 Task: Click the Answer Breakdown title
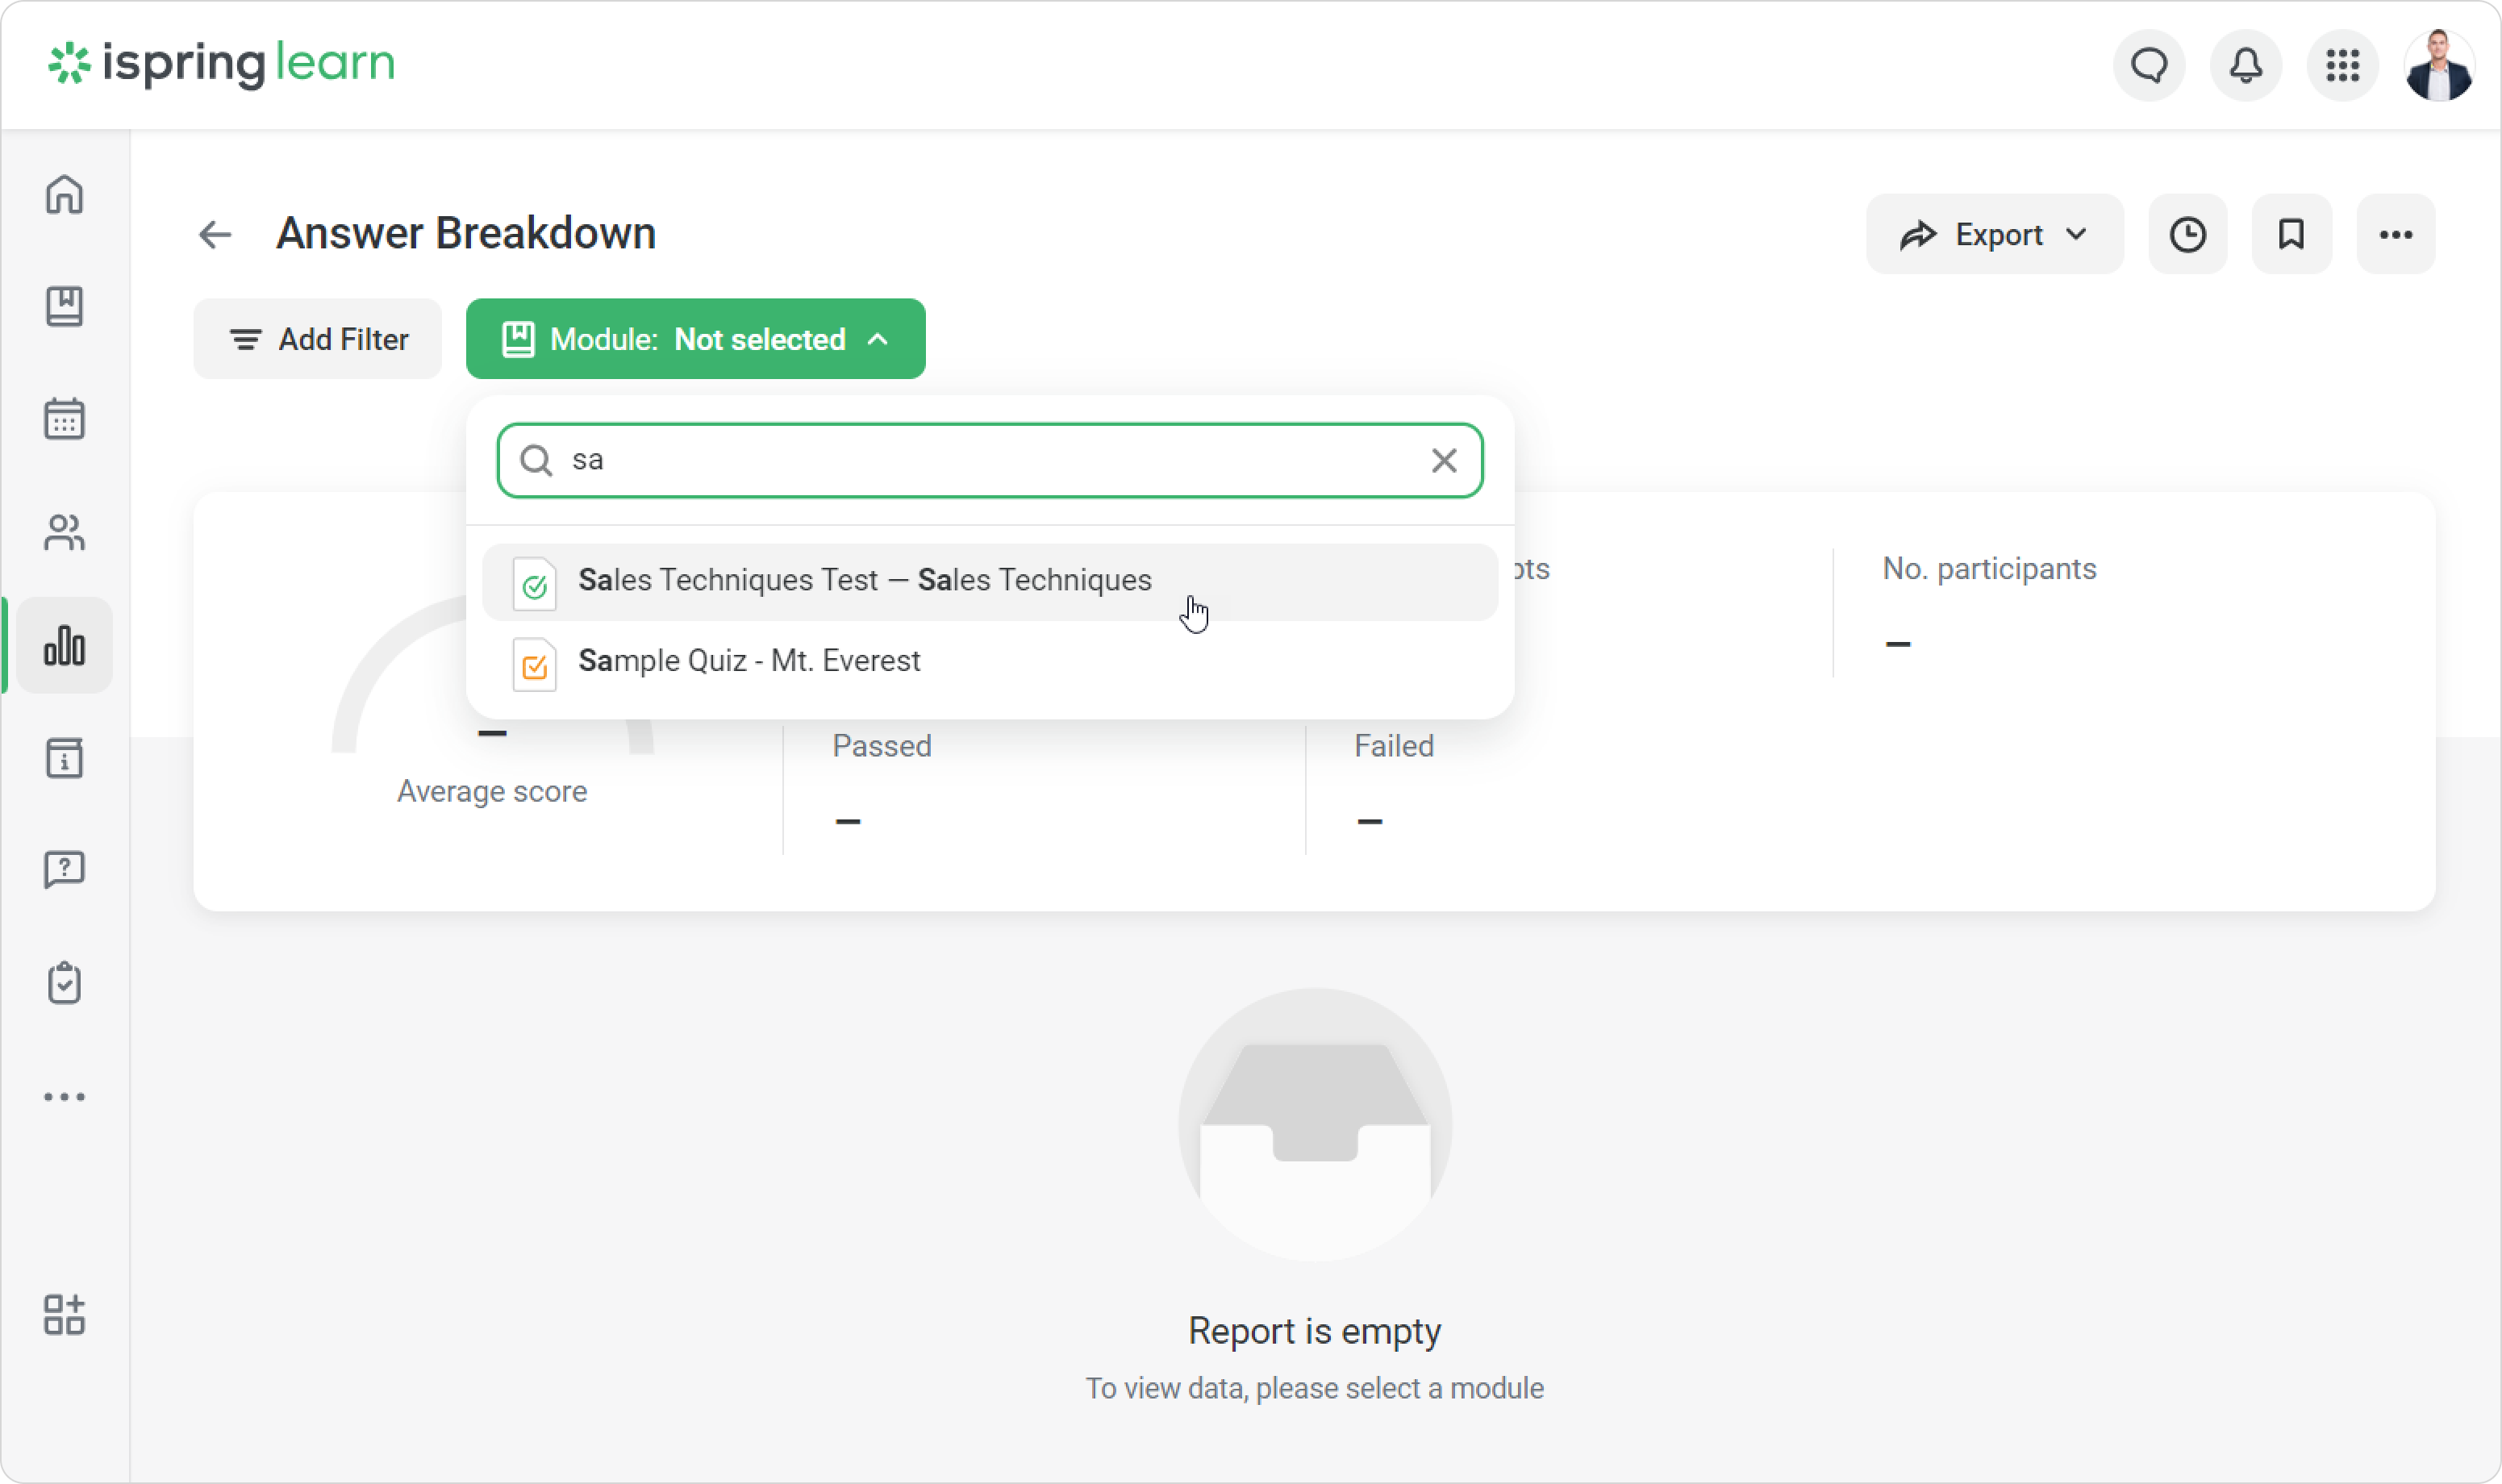click(466, 233)
